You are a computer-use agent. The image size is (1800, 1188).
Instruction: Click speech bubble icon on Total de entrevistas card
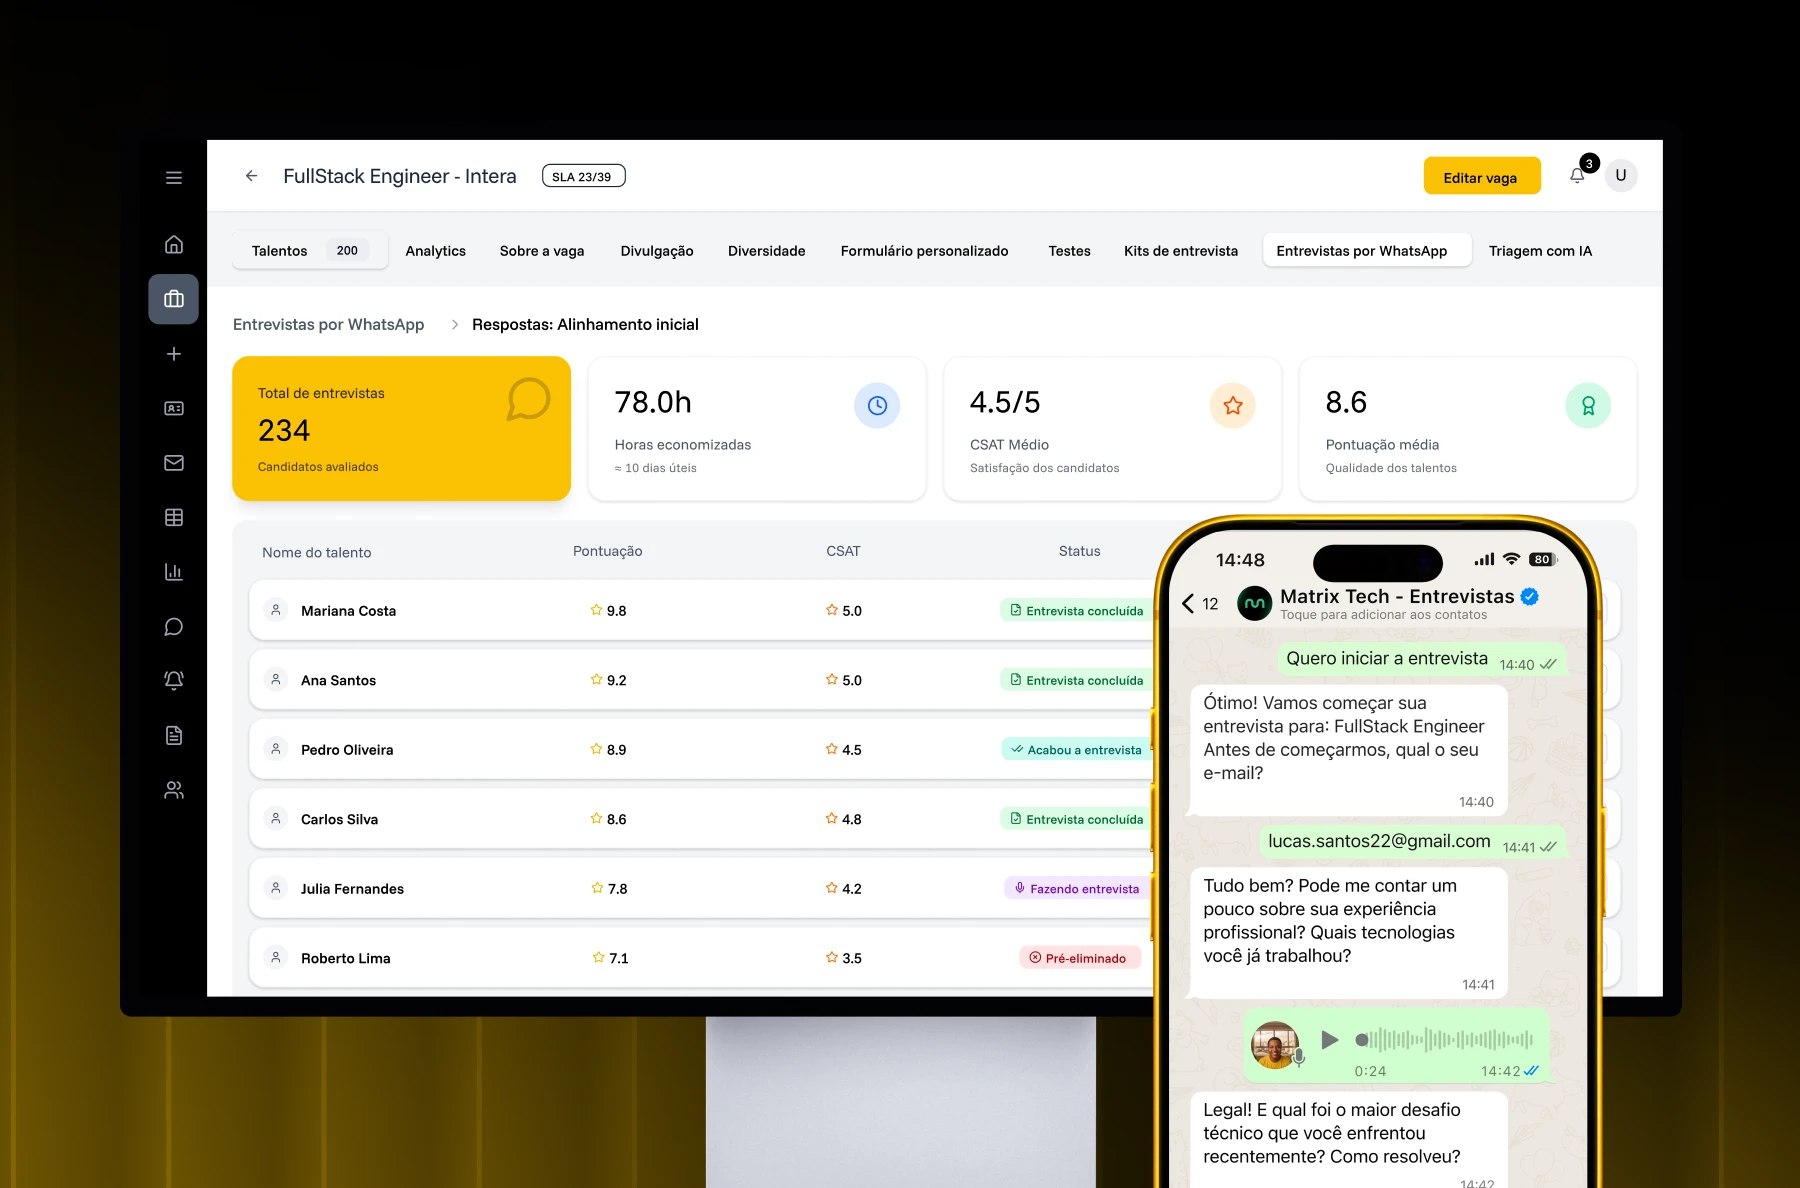pyautogui.click(x=528, y=399)
